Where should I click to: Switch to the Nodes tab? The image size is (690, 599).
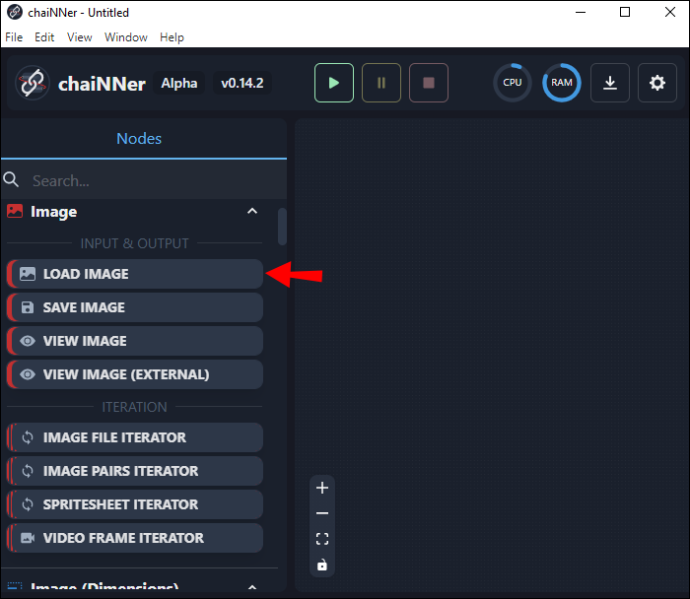click(x=139, y=139)
